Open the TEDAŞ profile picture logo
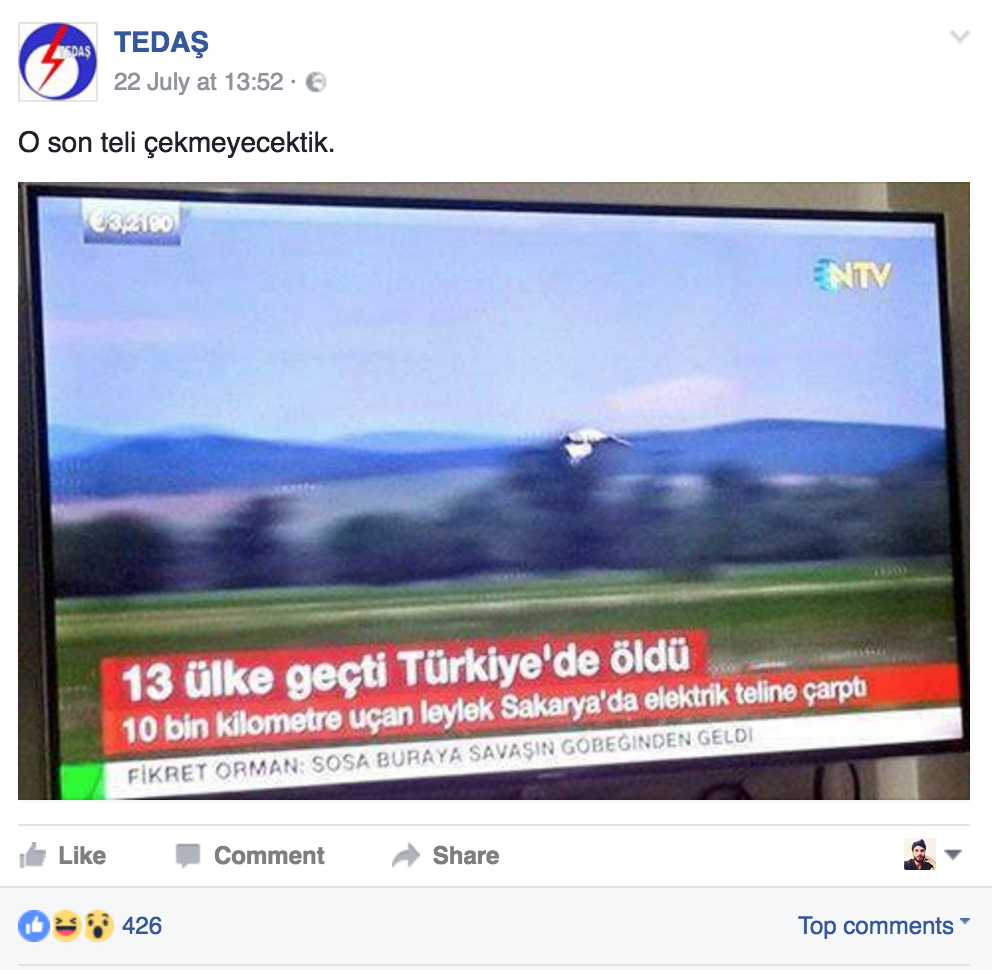 click(x=58, y=62)
